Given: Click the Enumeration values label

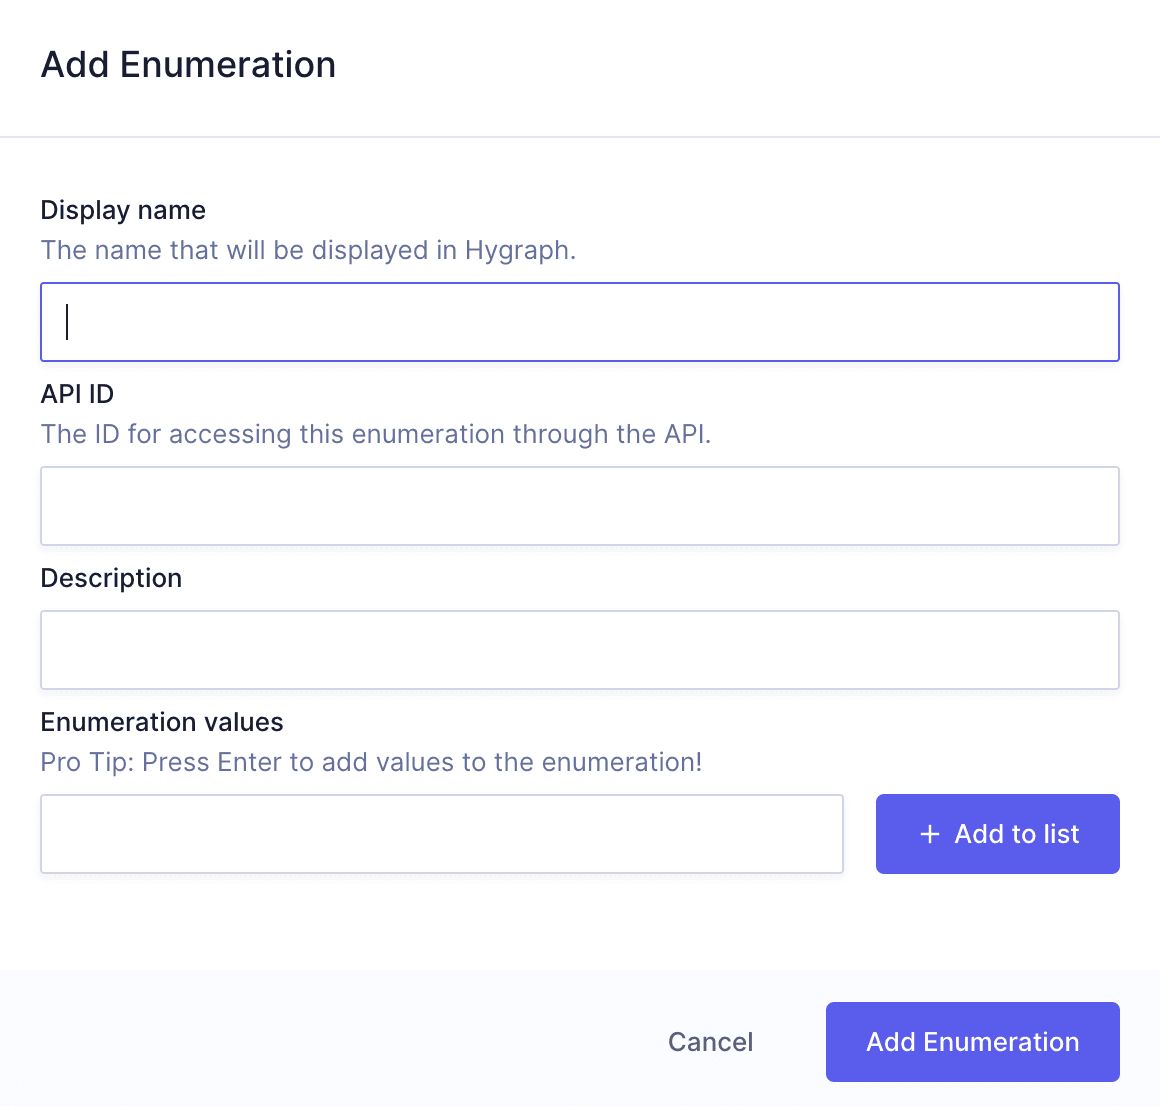Looking at the screenshot, I should 161,721.
